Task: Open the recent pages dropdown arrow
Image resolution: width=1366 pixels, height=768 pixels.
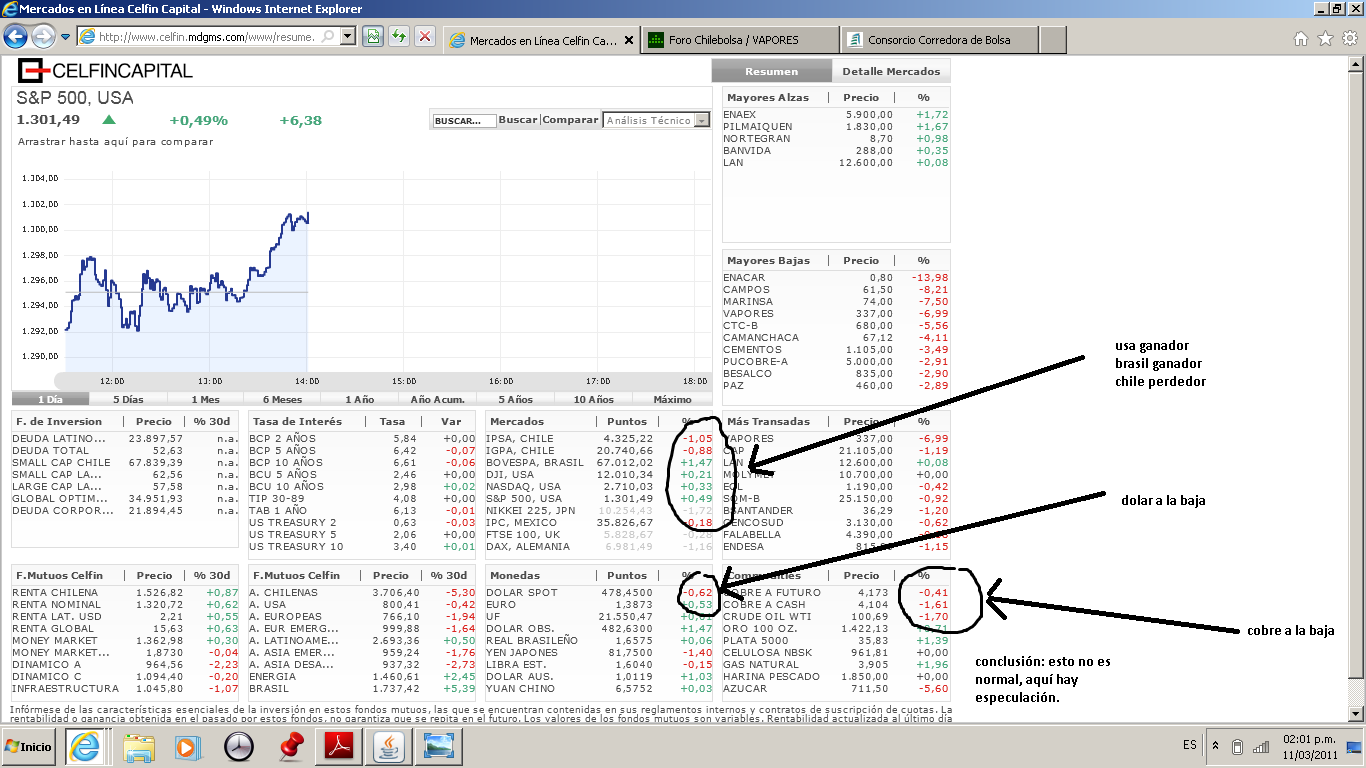Action: 65,37
